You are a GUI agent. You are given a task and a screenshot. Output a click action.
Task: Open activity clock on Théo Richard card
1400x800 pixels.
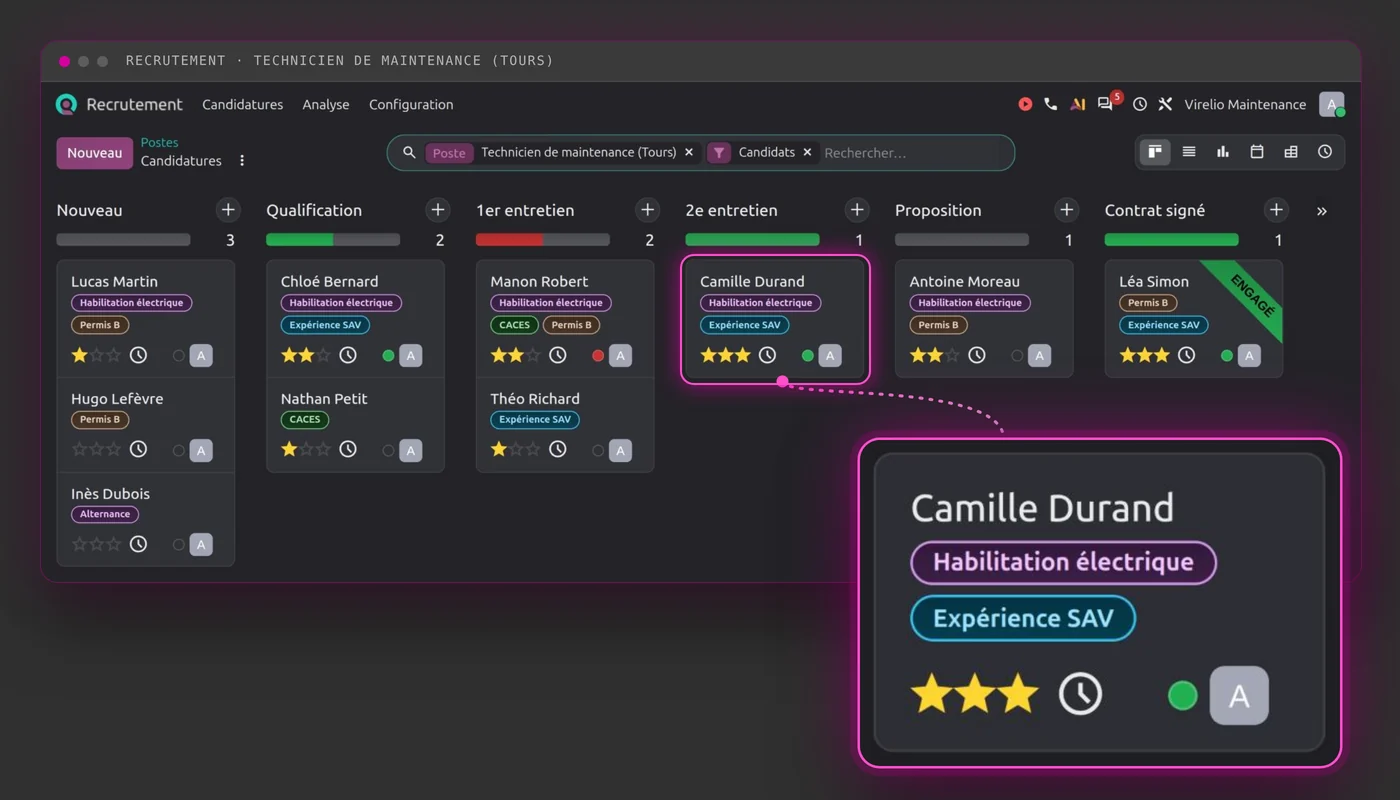click(558, 450)
